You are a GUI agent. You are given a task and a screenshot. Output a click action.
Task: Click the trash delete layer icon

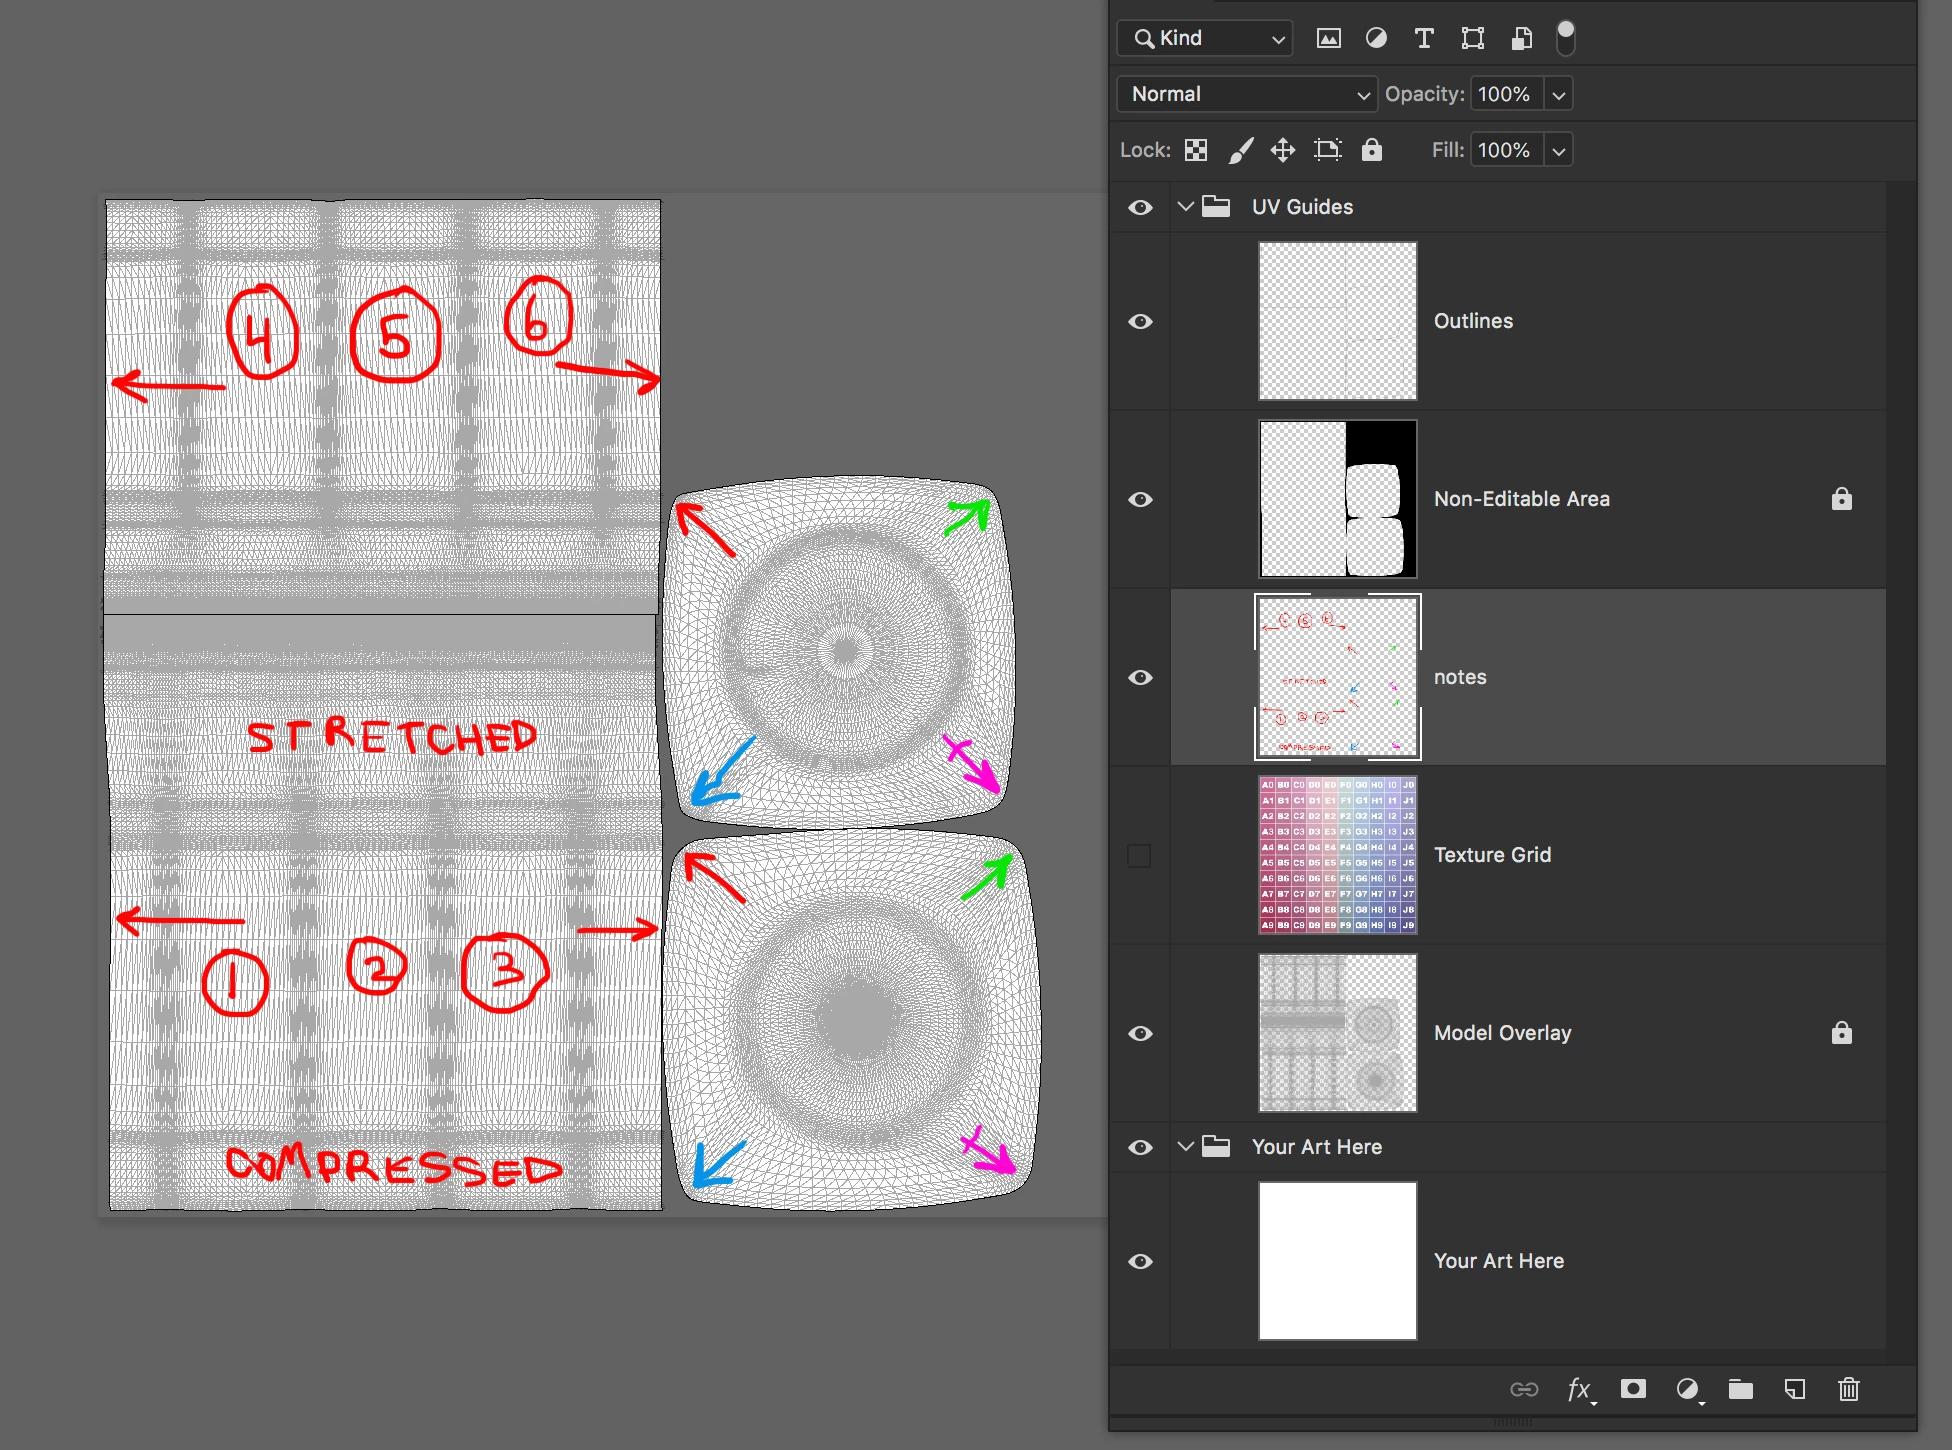click(x=1848, y=1389)
